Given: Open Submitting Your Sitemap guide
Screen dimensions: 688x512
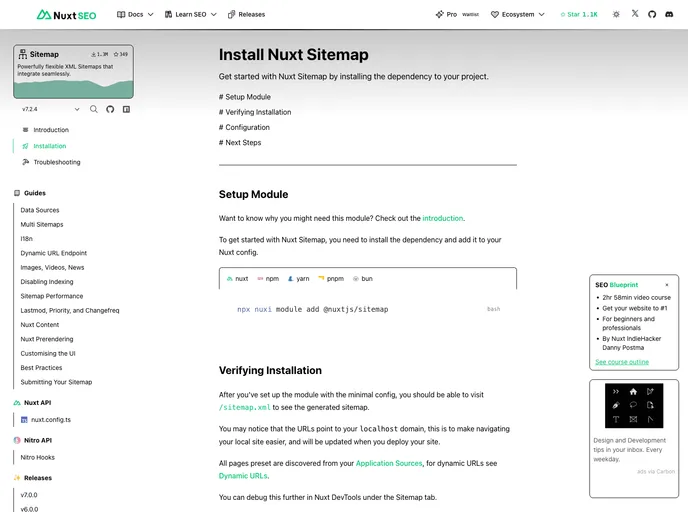Looking at the screenshot, I should pyautogui.click(x=56, y=382).
